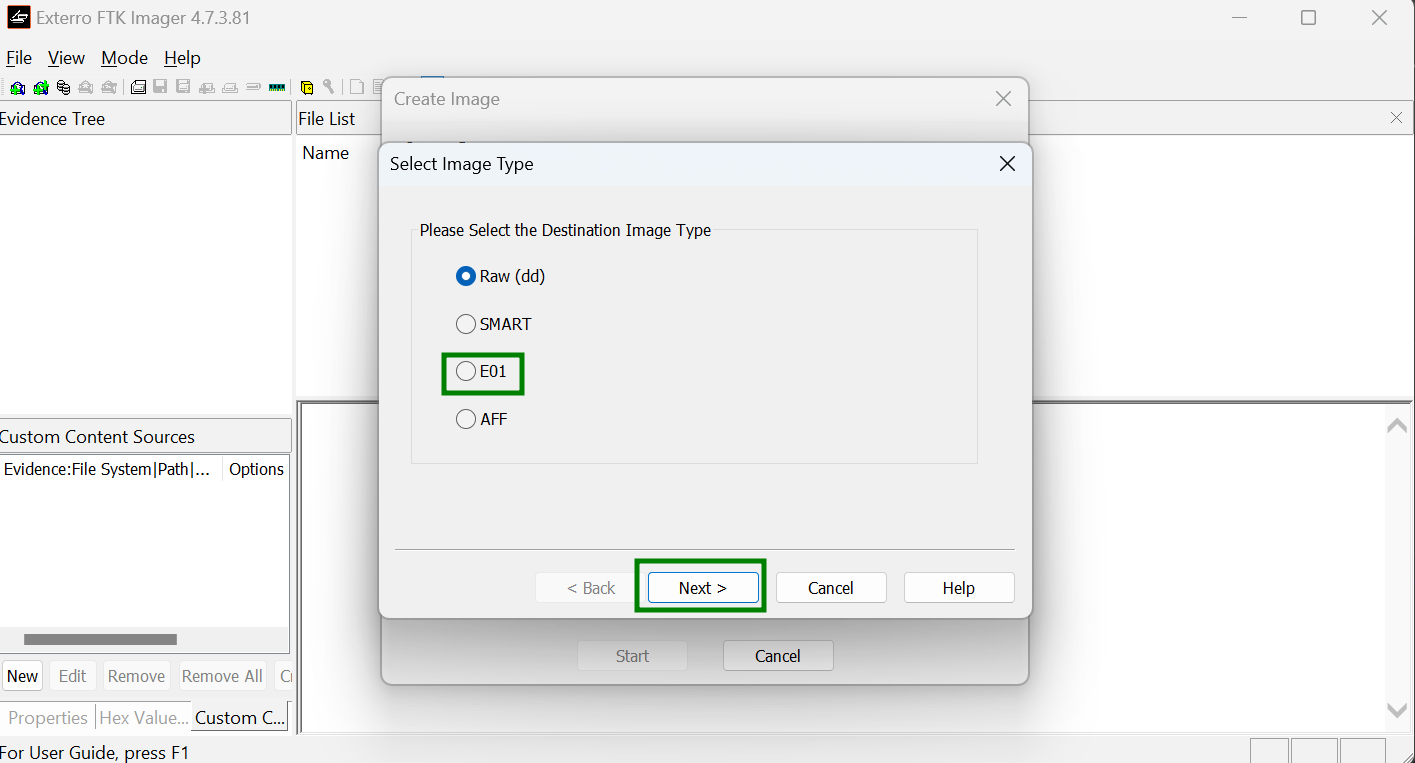Click the Verify Drive/Image toolbar icon
1415x763 pixels.
pos(253,87)
